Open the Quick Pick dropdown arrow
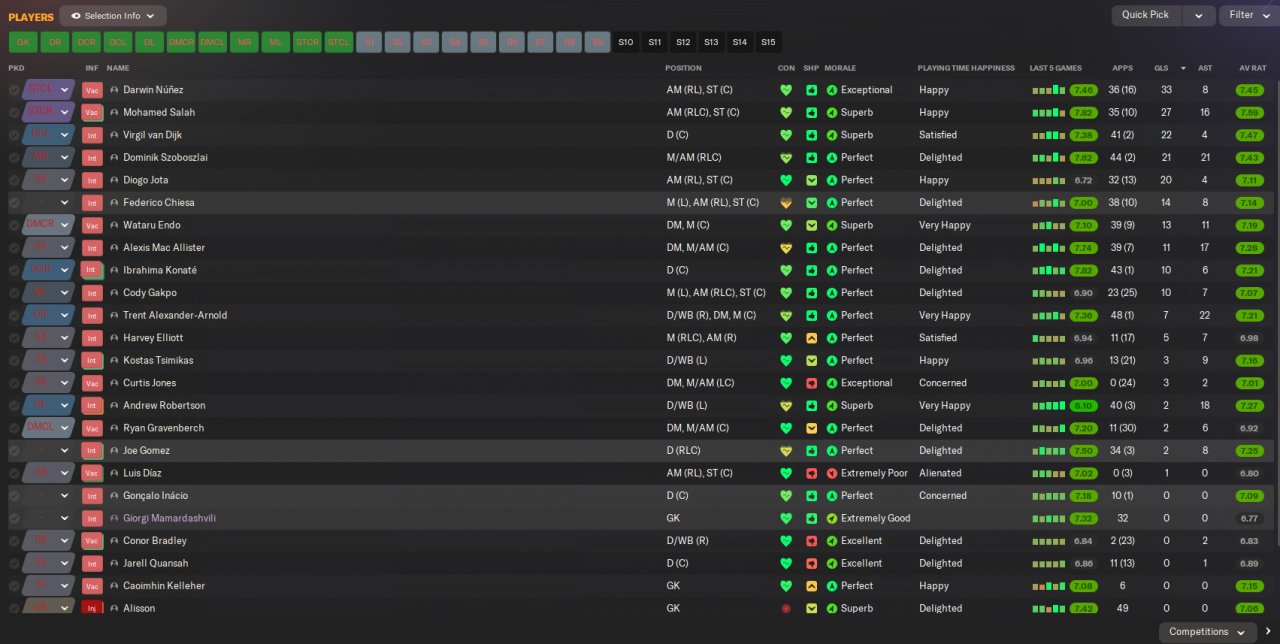 1198,15
